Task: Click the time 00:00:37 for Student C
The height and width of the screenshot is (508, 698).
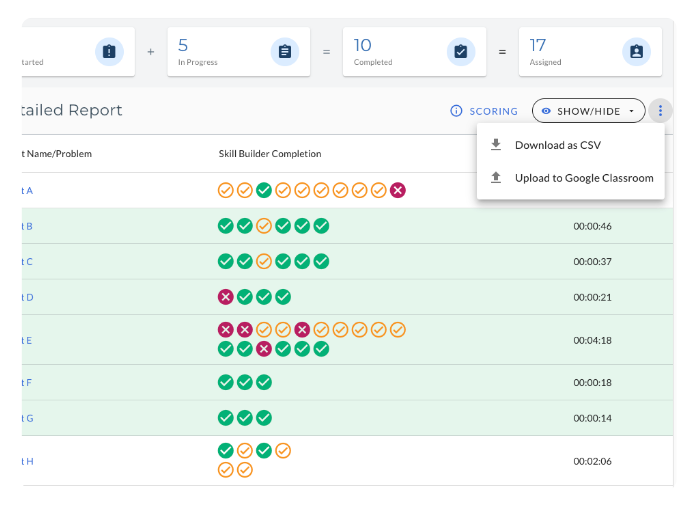Action: click(x=592, y=262)
